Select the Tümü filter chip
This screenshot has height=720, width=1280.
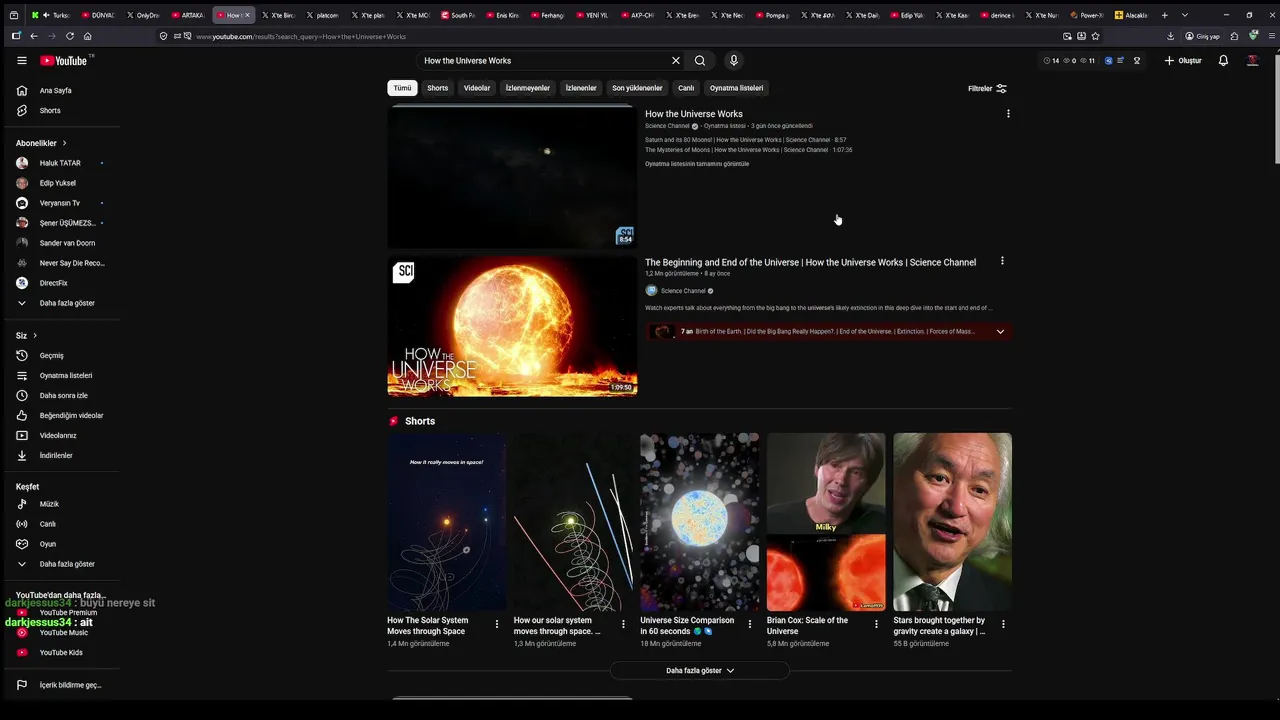coord(402,88)
